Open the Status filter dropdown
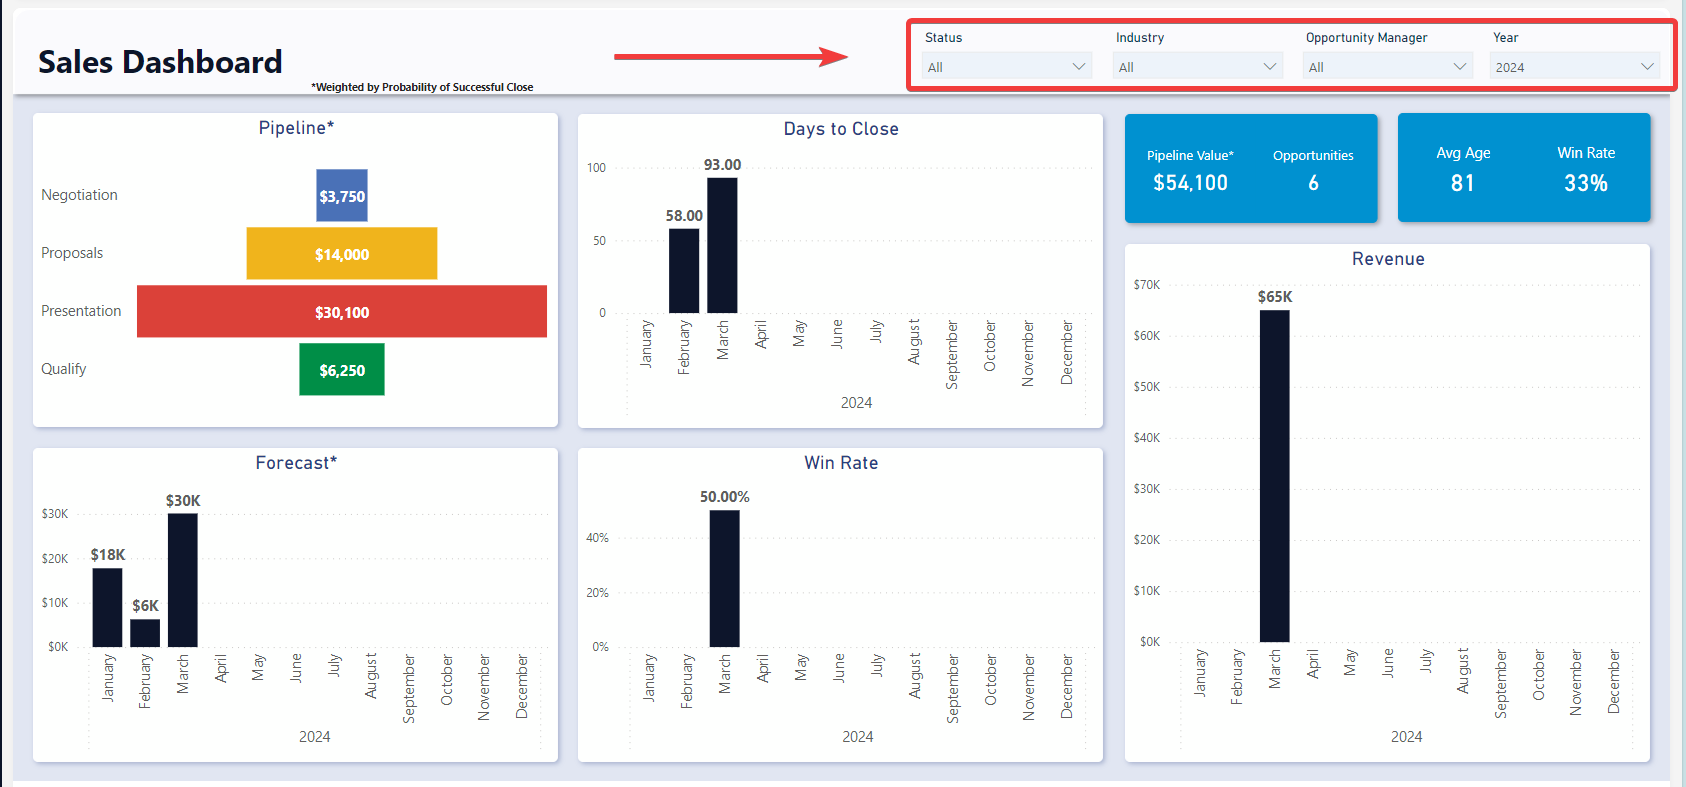The image size is (1686, 787). [x=1006, y=67]
